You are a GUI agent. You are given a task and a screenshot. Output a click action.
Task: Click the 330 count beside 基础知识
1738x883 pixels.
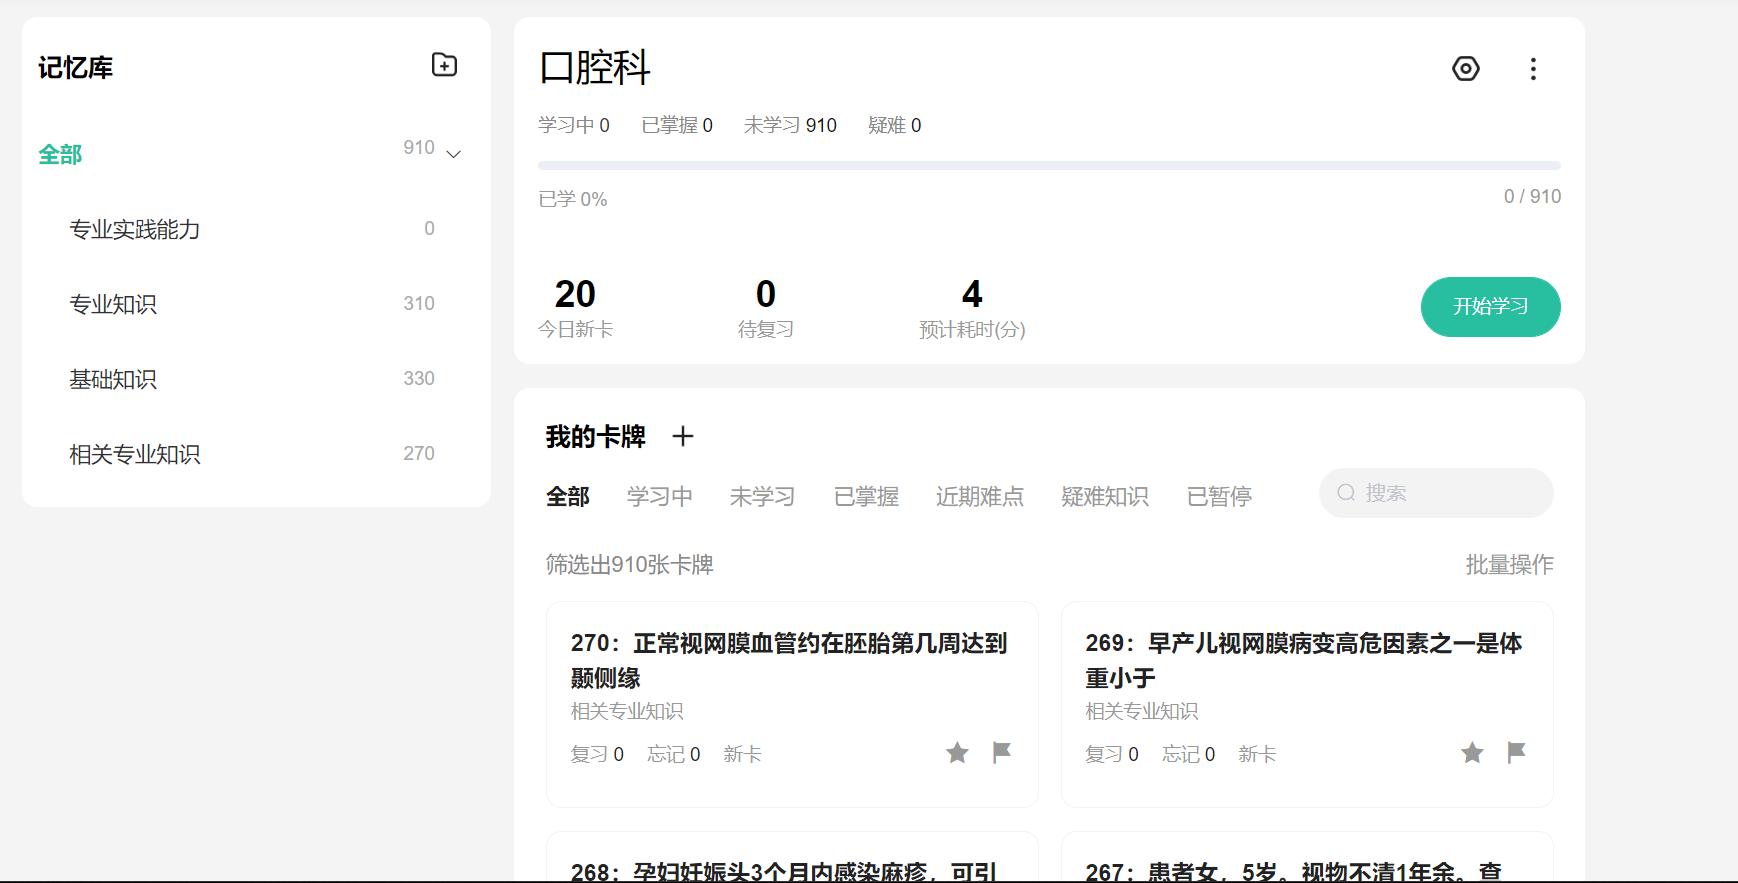(419, 379)
